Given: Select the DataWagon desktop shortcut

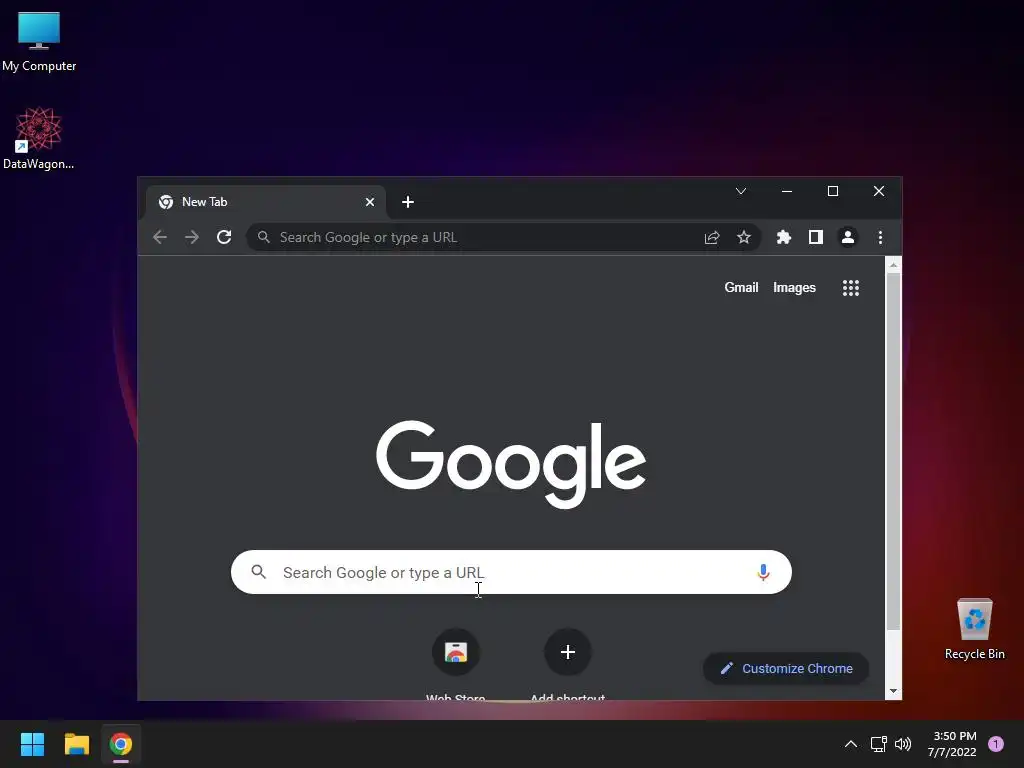Looking at the screenshot, I should point(39,138).
